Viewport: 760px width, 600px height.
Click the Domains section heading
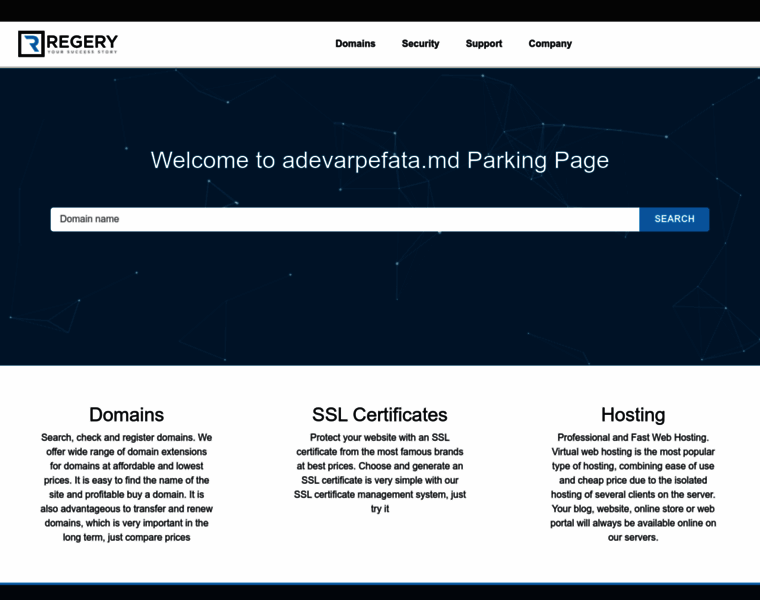coord(126,414)
